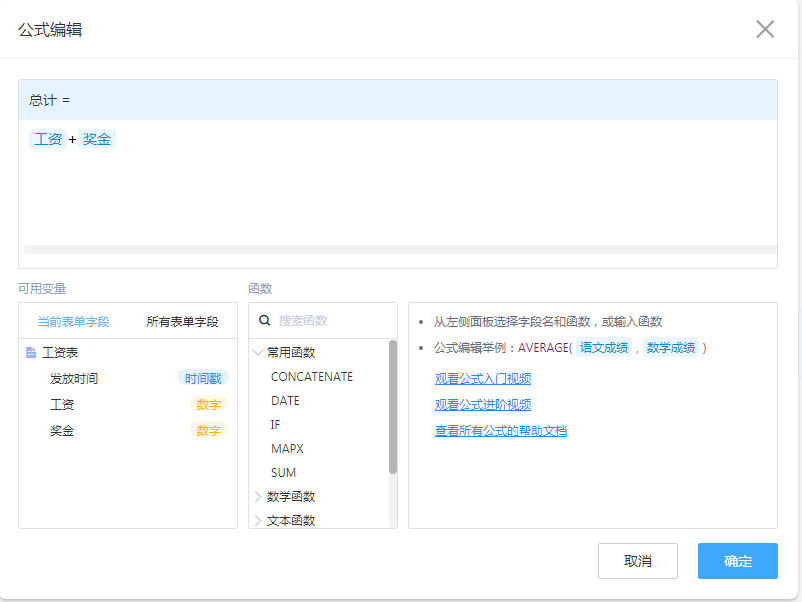This screenshot has height=602, width=802.
Task: Open the 观看公式入门视频 link
Action: pyautogui.click(x=482, y=379)
